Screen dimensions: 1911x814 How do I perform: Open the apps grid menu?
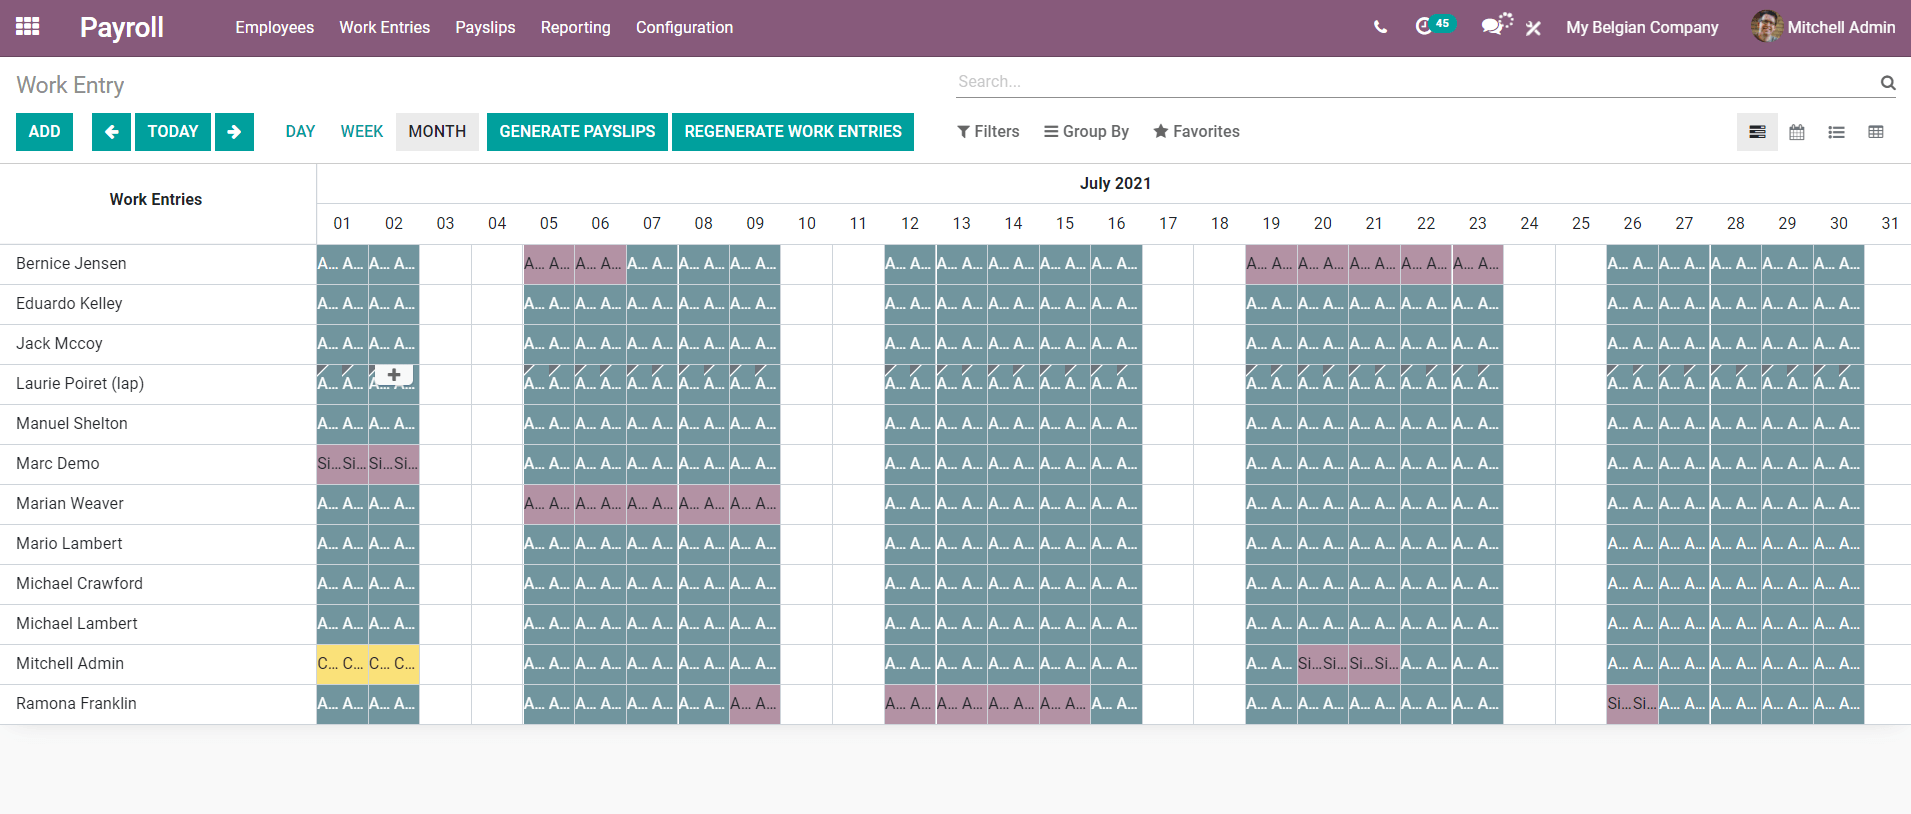point(28,27)
